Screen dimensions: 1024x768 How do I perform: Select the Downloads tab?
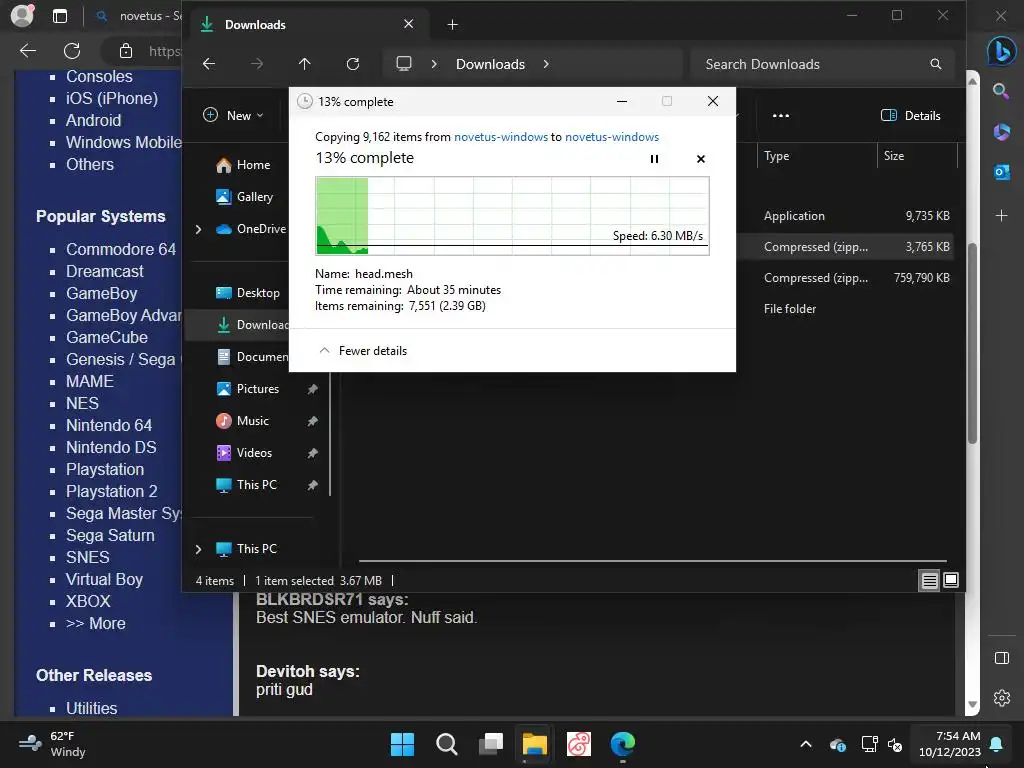tap(309, 24)
